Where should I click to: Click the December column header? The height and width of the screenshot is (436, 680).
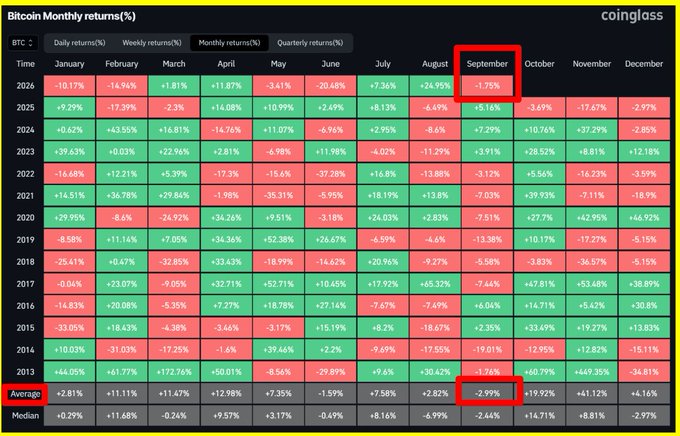(644, 64)
